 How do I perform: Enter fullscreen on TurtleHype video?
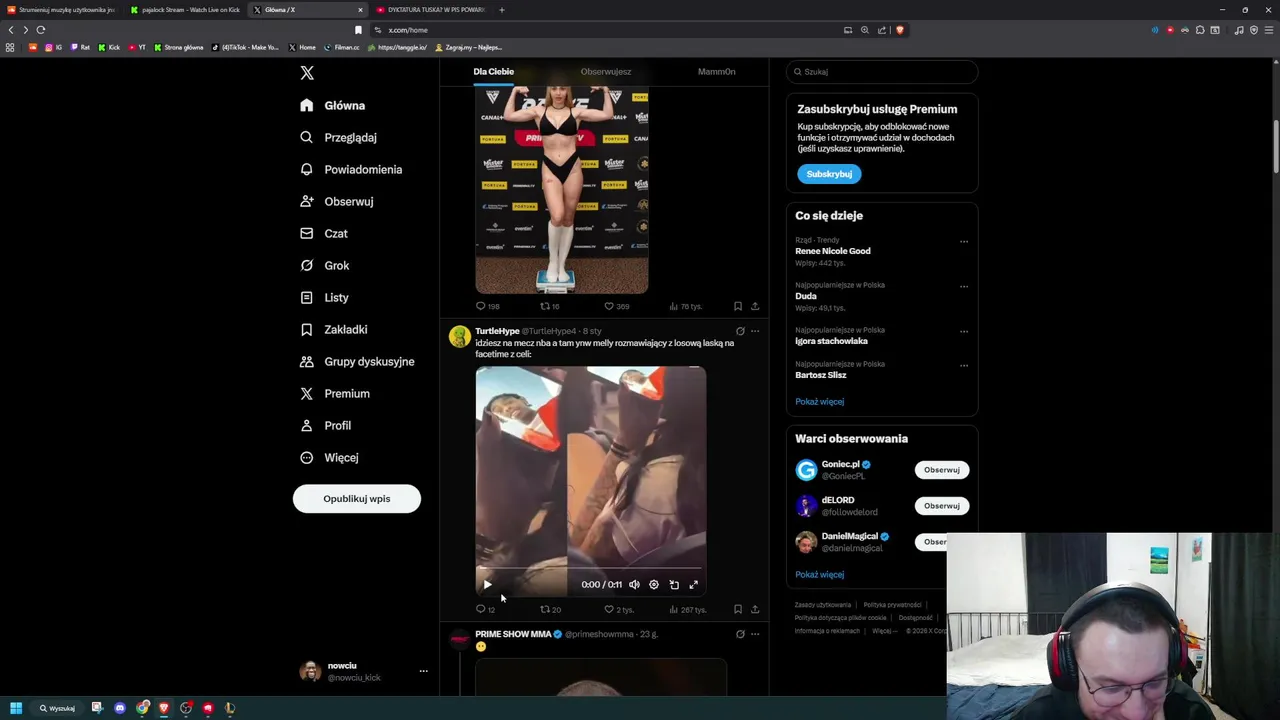tap(694, 585)
